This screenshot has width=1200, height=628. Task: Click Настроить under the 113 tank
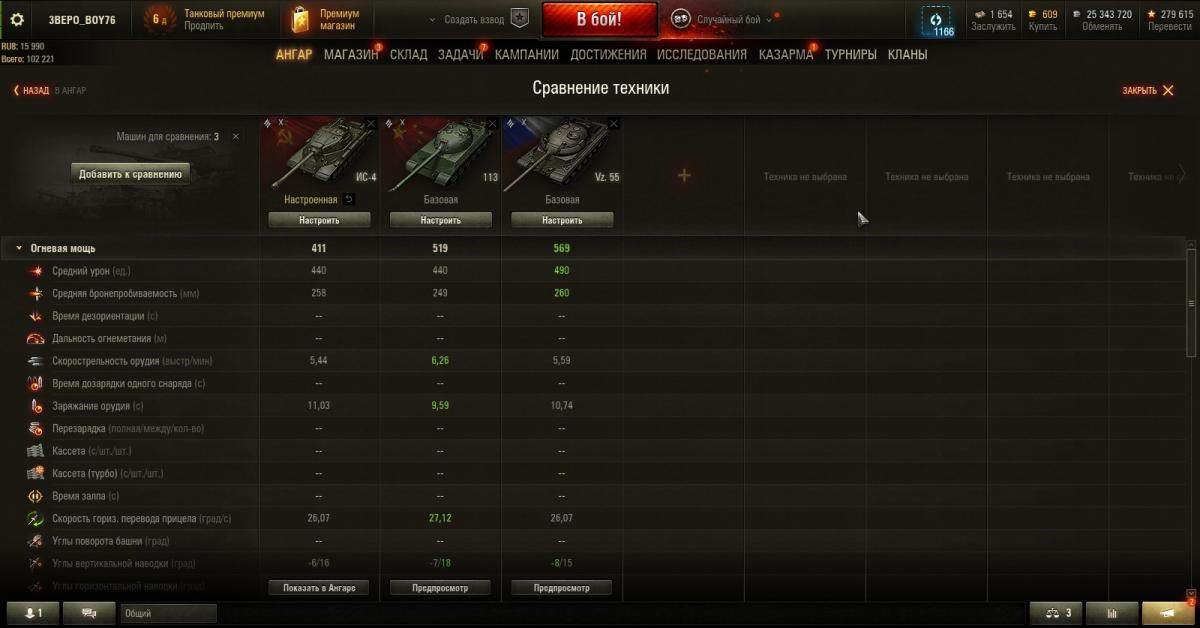pyautogui.click(x=440, y=220)
